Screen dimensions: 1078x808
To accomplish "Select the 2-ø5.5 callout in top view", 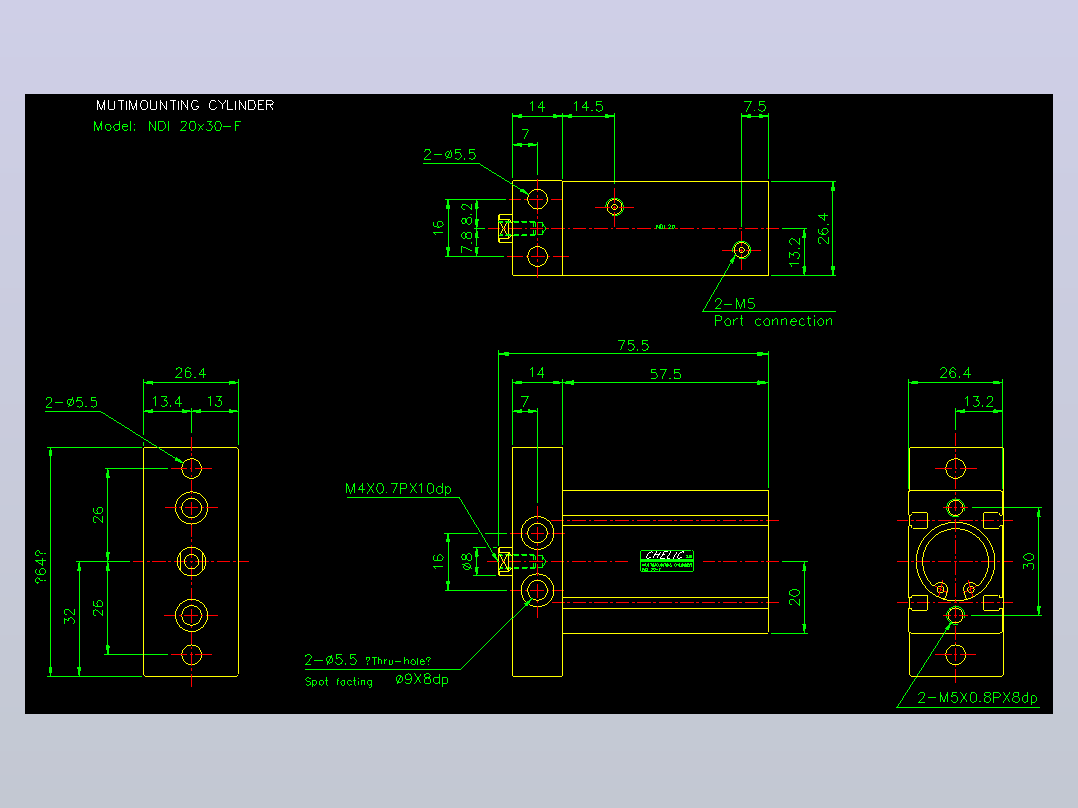I will coord(450,155).
